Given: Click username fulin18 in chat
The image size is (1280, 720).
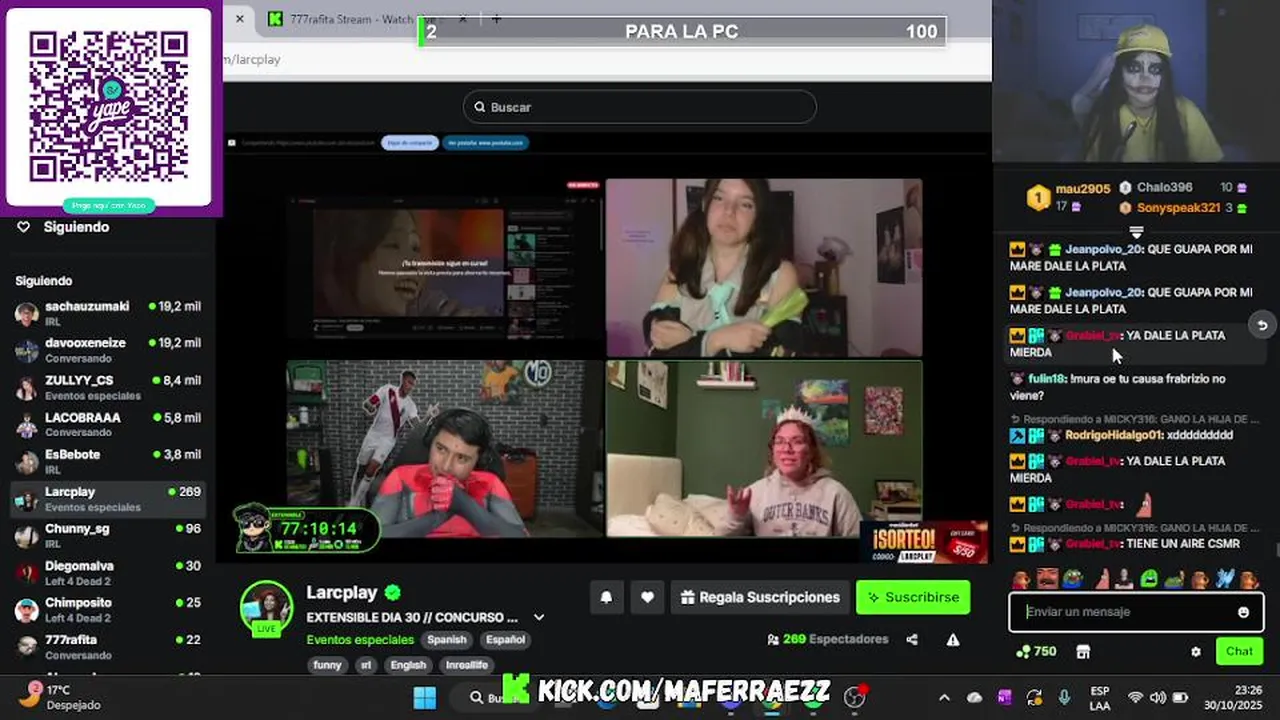Looking at the screenshot, I should click(1048, 379).
